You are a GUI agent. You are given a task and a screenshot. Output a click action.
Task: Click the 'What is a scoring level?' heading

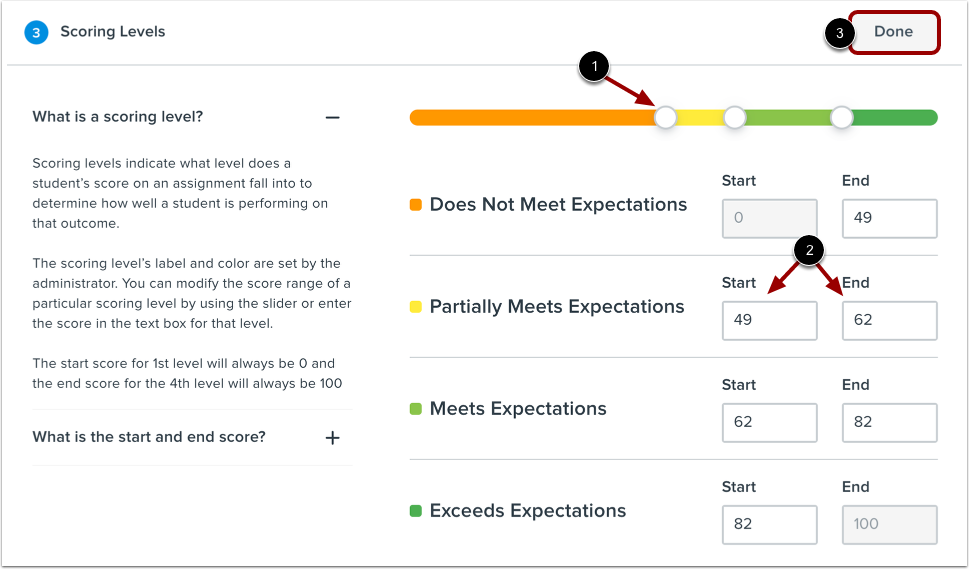pyautogui.click(x=118, y=117)
